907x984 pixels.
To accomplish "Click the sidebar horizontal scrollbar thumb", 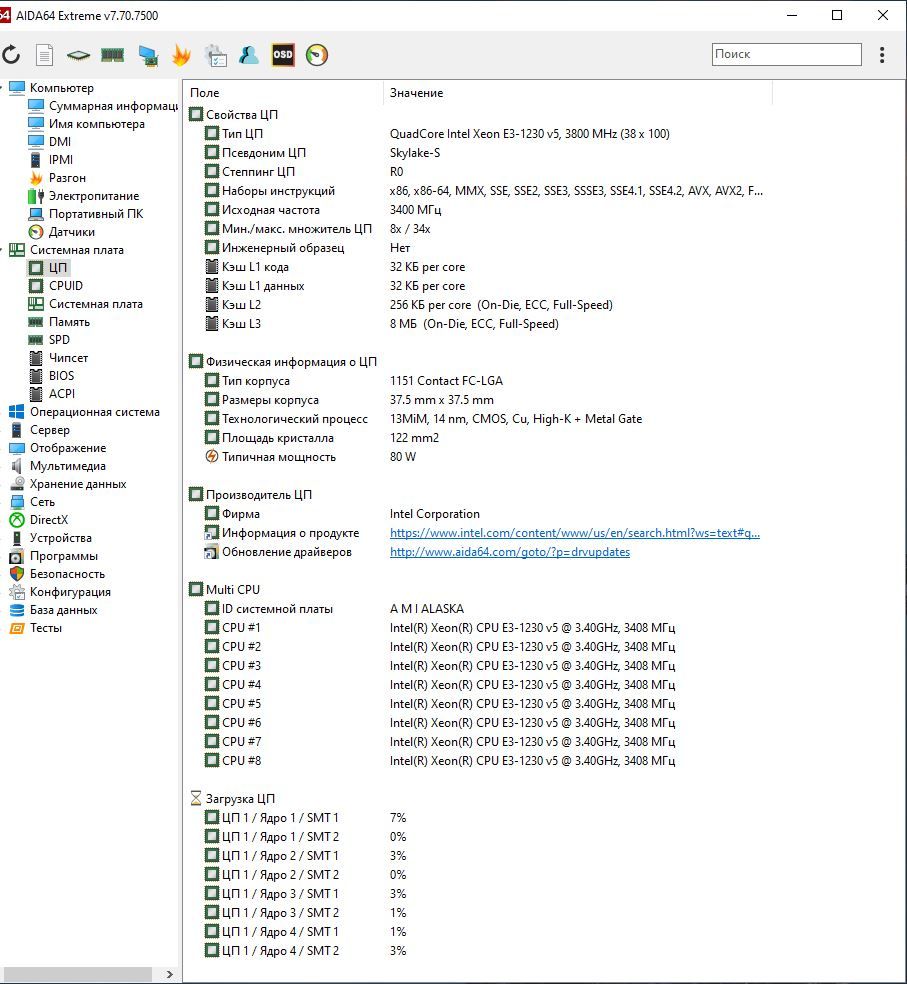I will (78, 974).
